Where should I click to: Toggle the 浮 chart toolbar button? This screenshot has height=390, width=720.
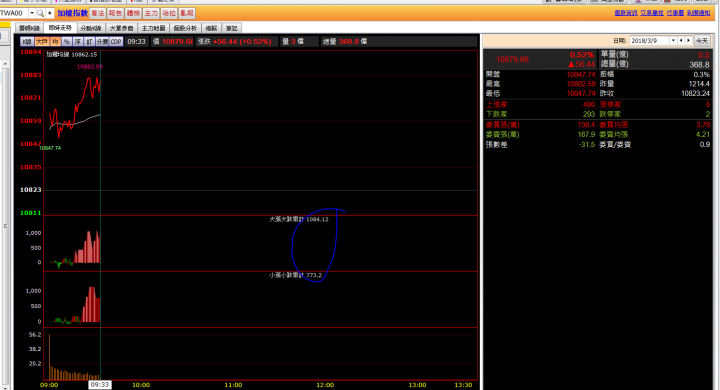click(78, 41)
